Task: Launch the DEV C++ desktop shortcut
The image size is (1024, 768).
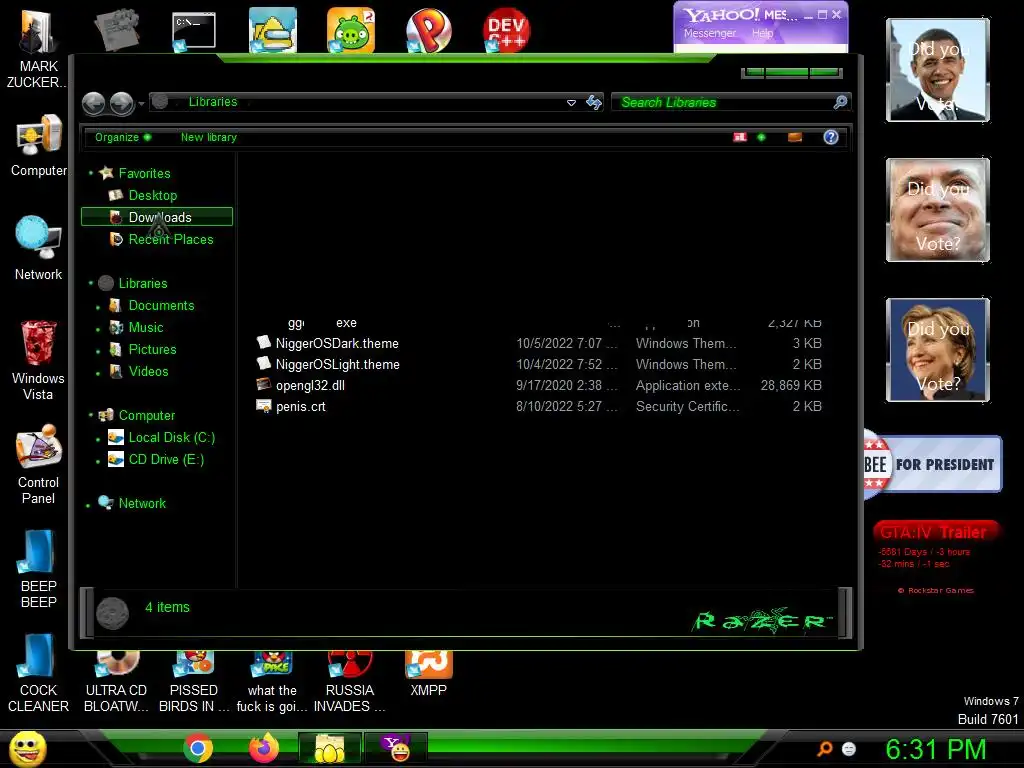Action: point(506,30)
